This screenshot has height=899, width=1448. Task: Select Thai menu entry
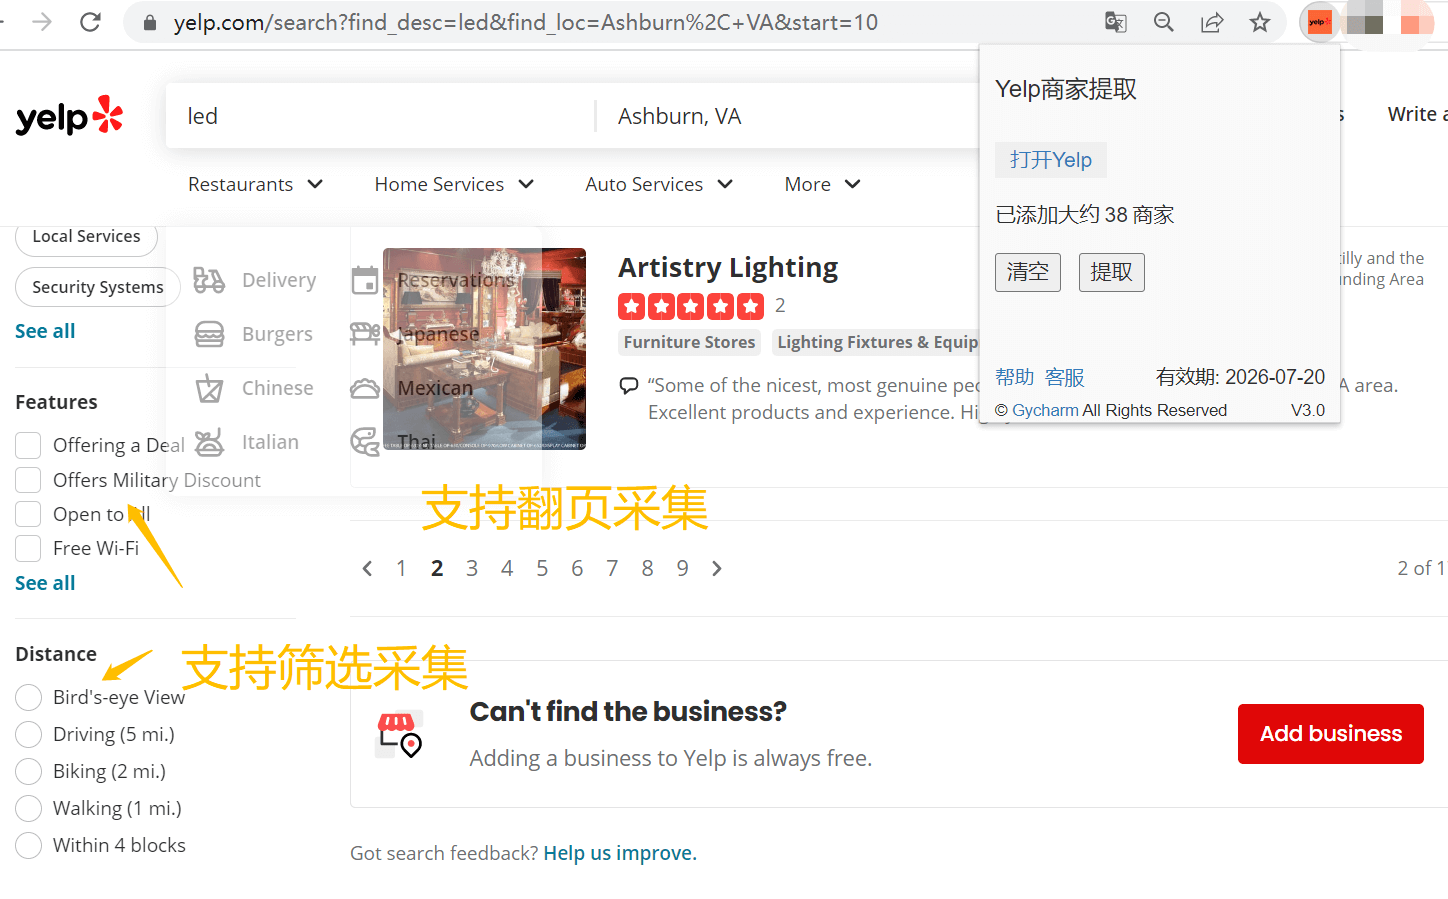417,442
